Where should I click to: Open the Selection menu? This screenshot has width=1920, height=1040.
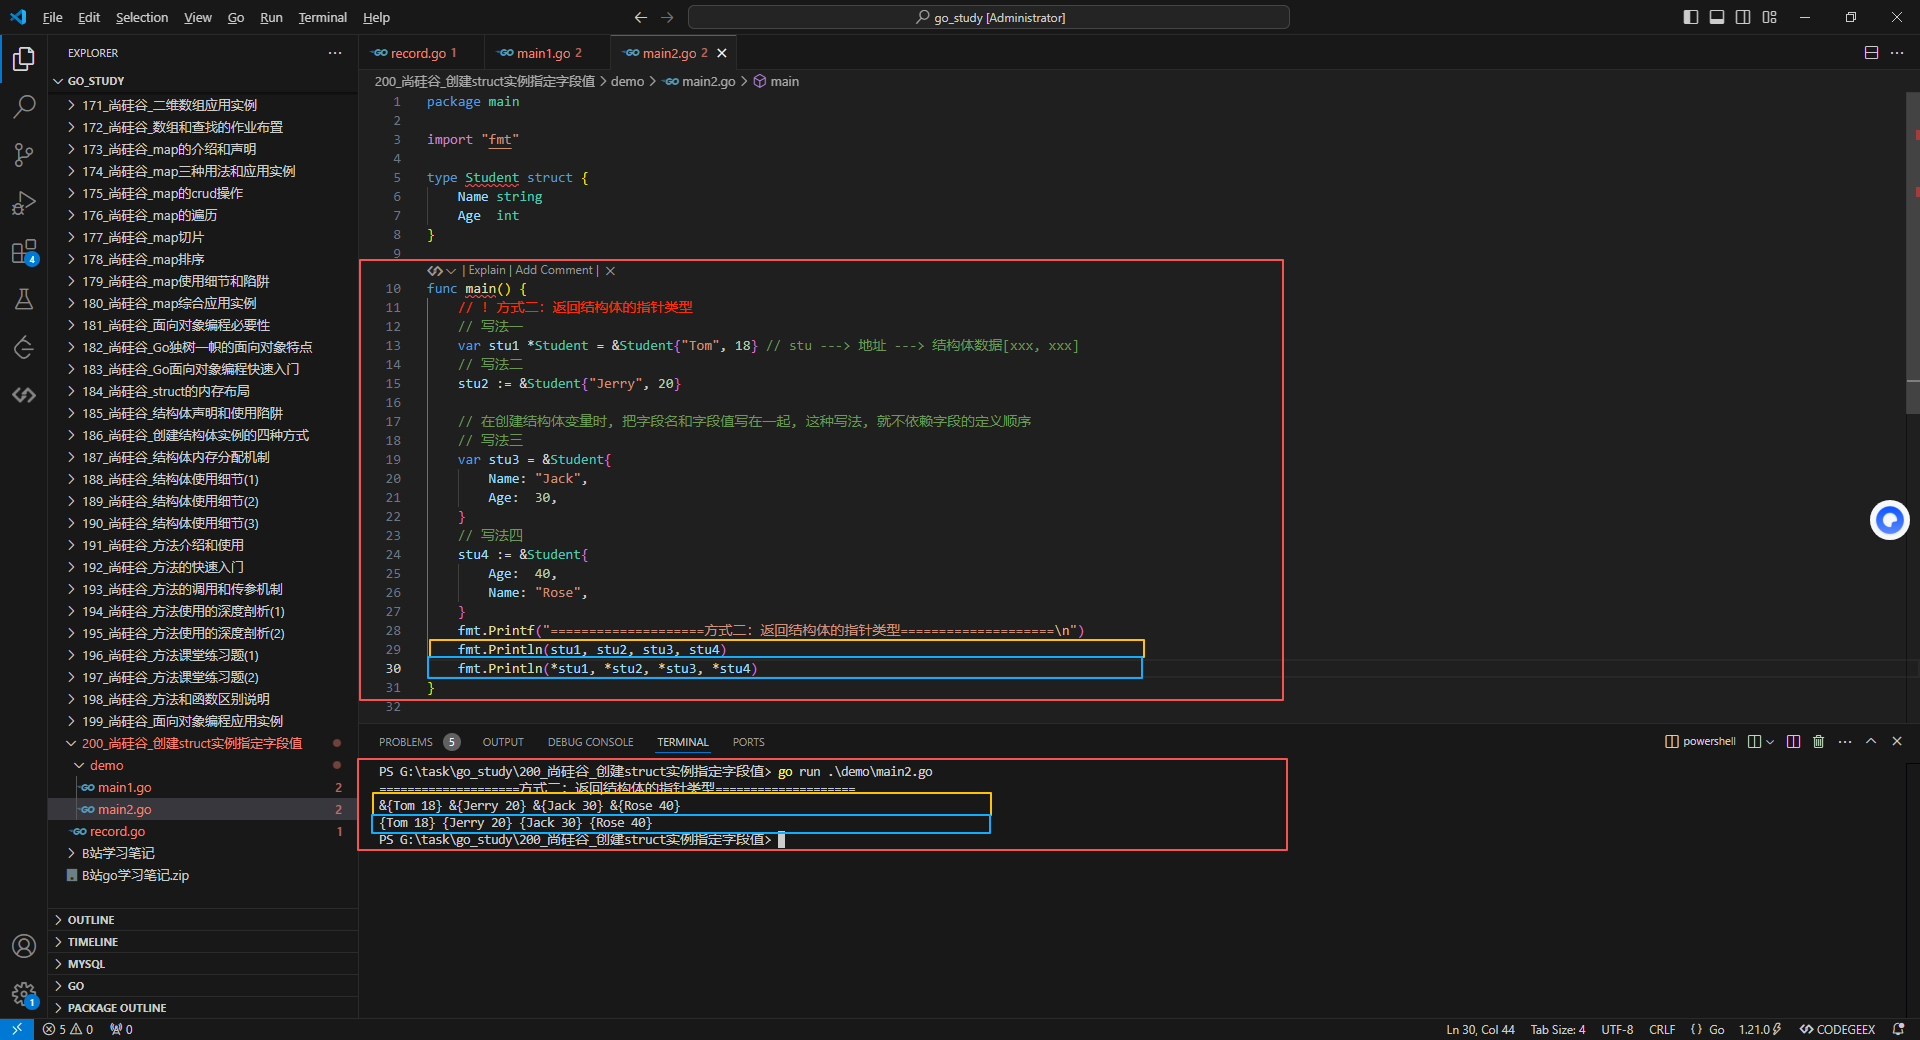coord(142,17)
